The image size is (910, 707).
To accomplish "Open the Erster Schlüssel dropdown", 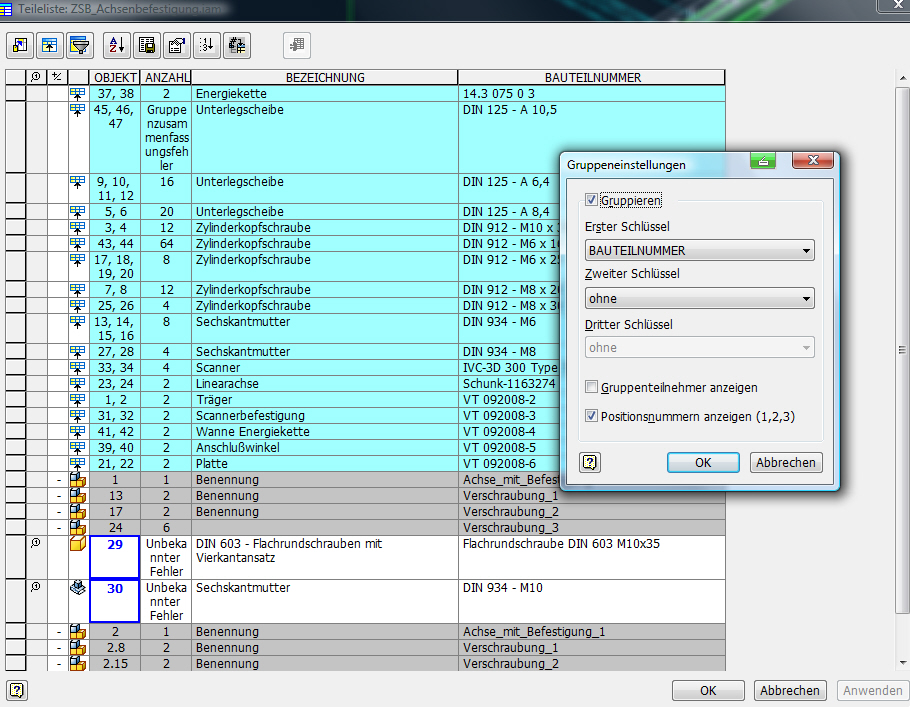I will point(699,251).
